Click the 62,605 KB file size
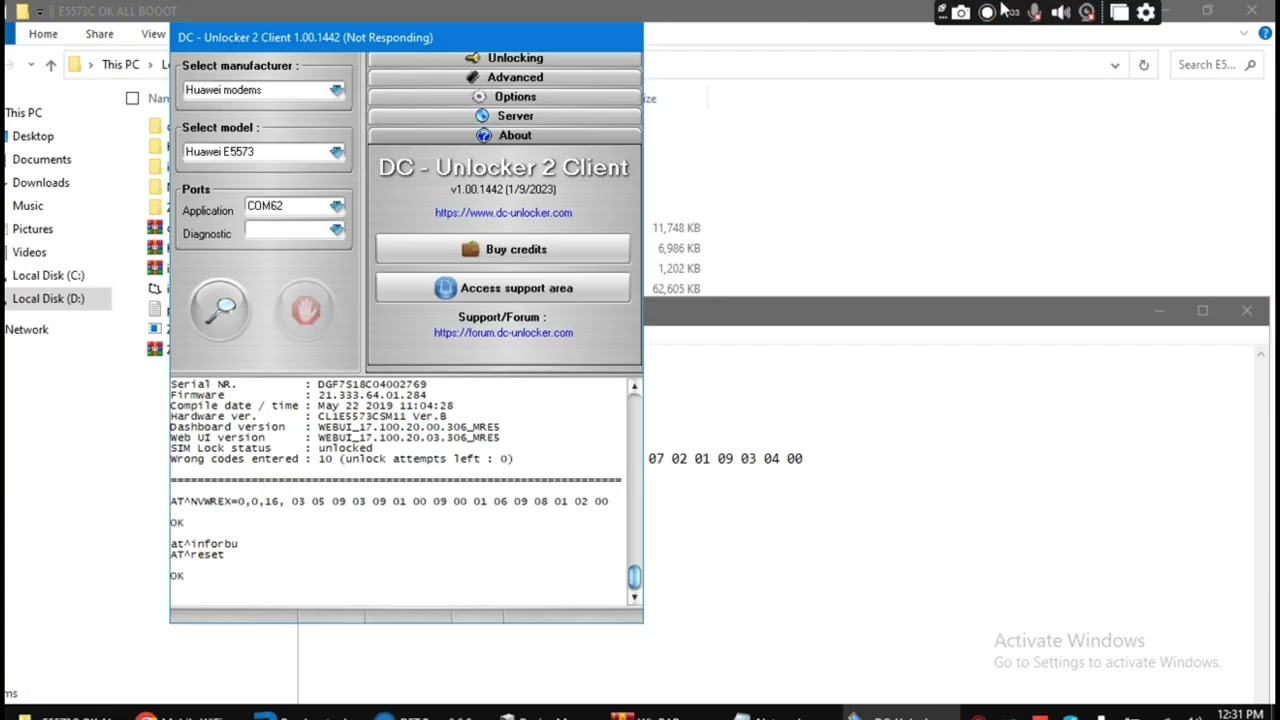1280x720 pixels. [677, 288]
